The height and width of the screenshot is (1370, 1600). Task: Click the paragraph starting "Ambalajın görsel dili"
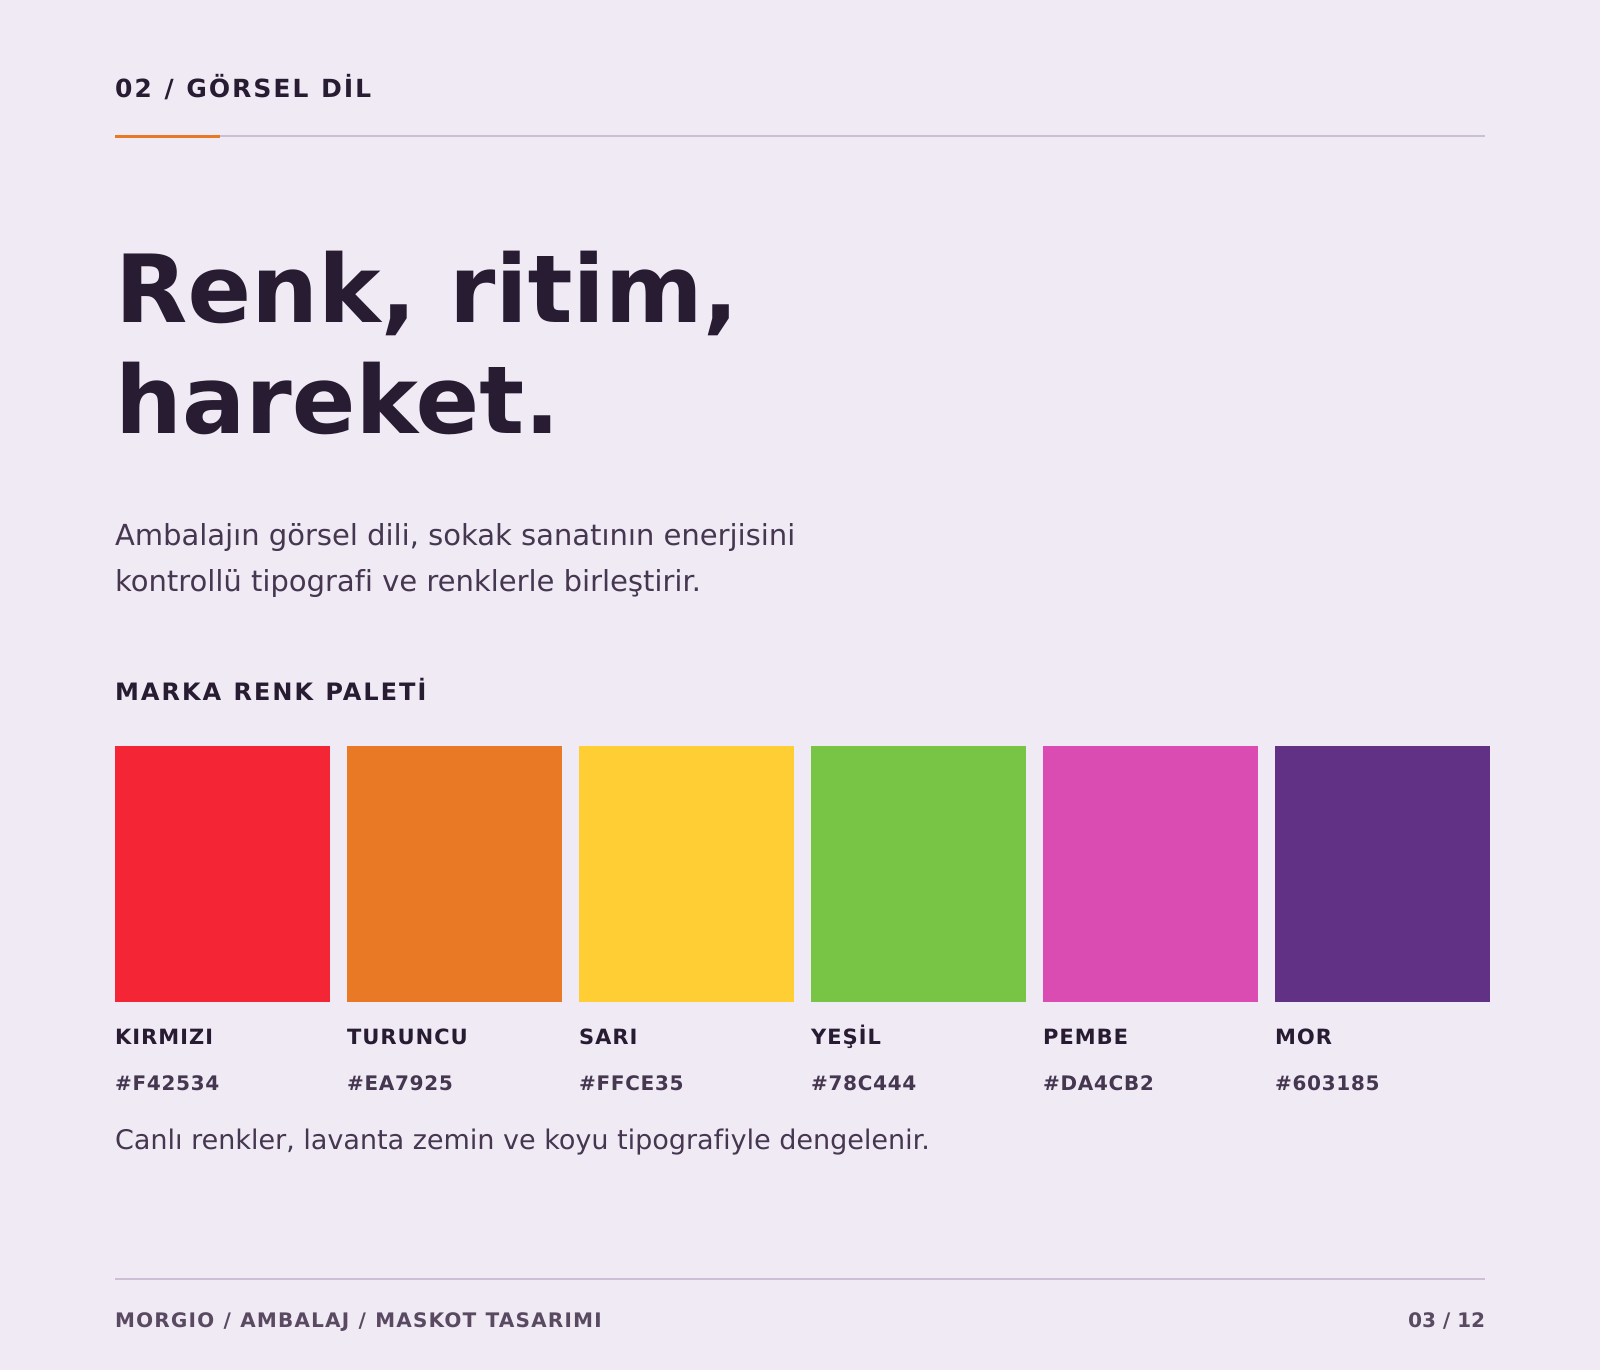(x=455, y=558)
